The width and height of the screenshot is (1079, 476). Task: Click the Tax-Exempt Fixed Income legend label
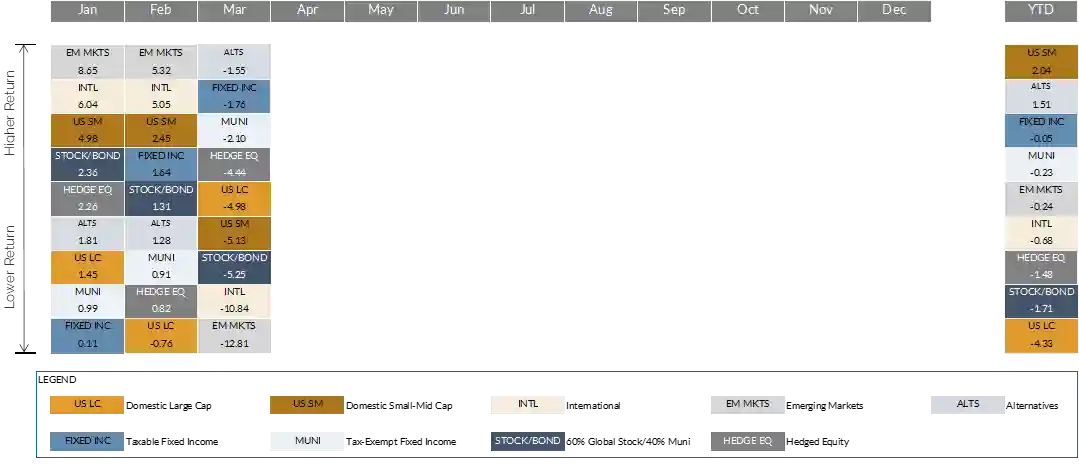click(x=401, y=442)
